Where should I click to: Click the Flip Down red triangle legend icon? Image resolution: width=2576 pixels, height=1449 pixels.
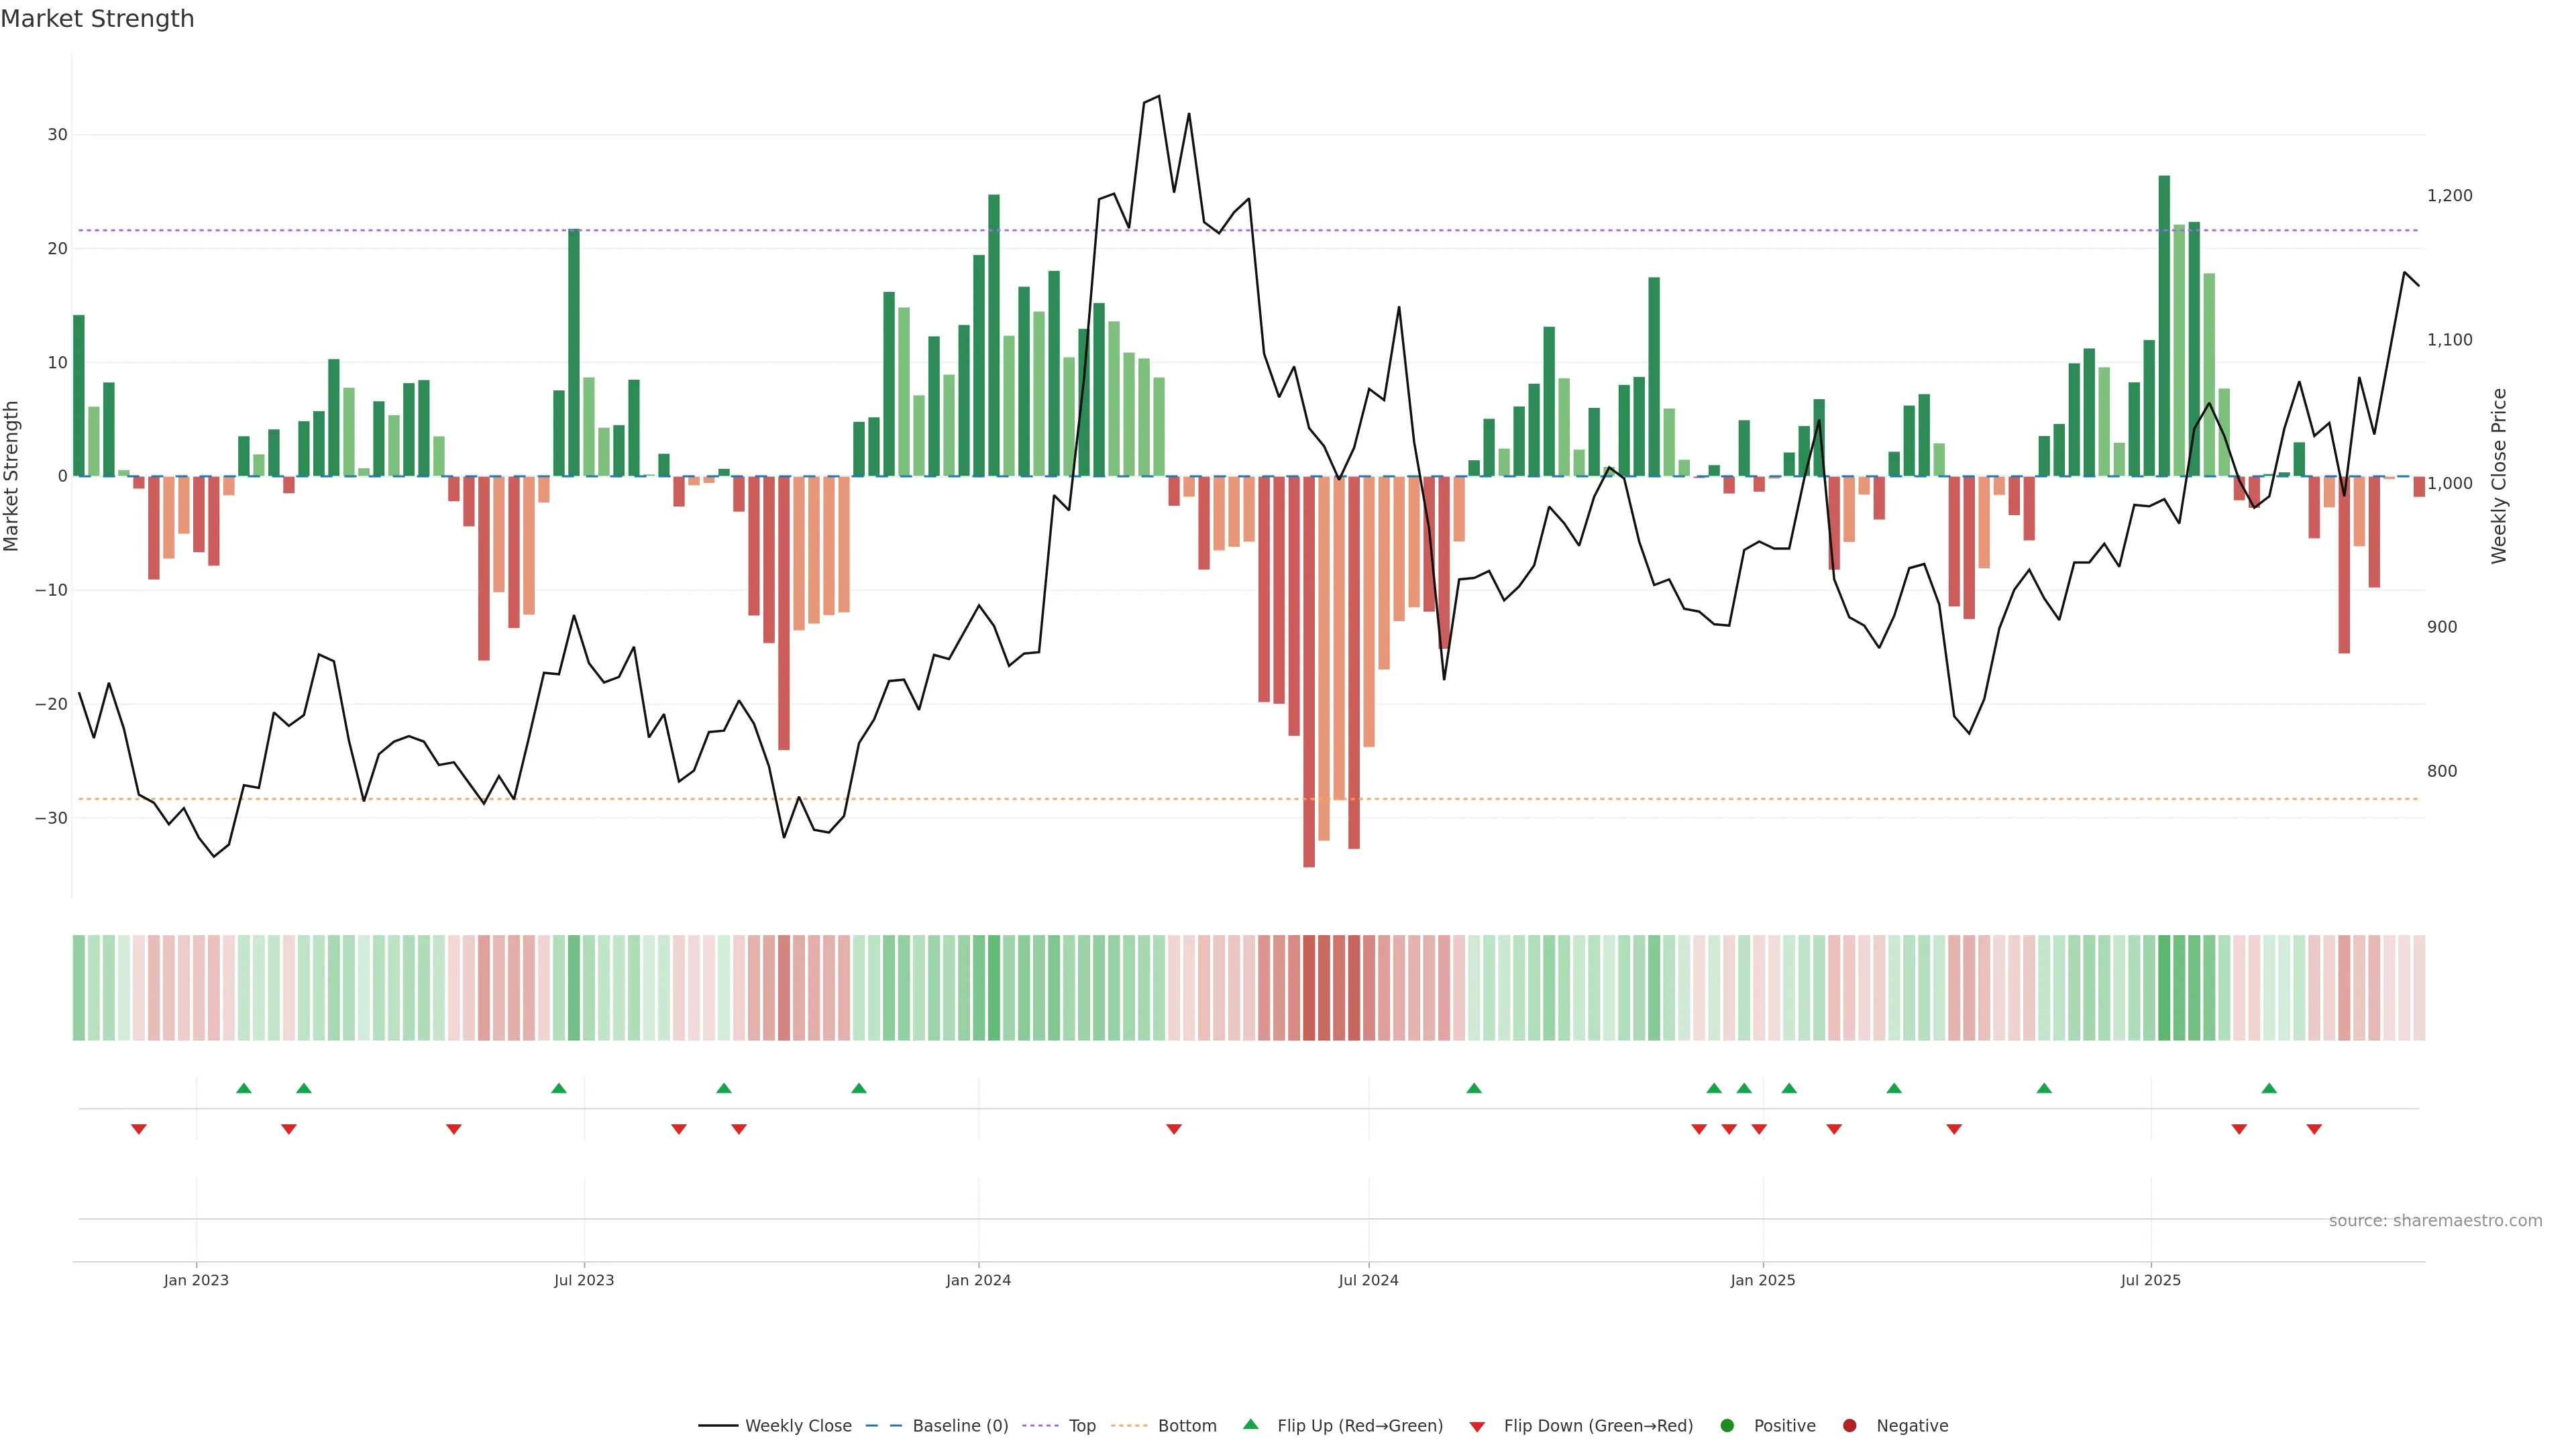[1477, 1426]
